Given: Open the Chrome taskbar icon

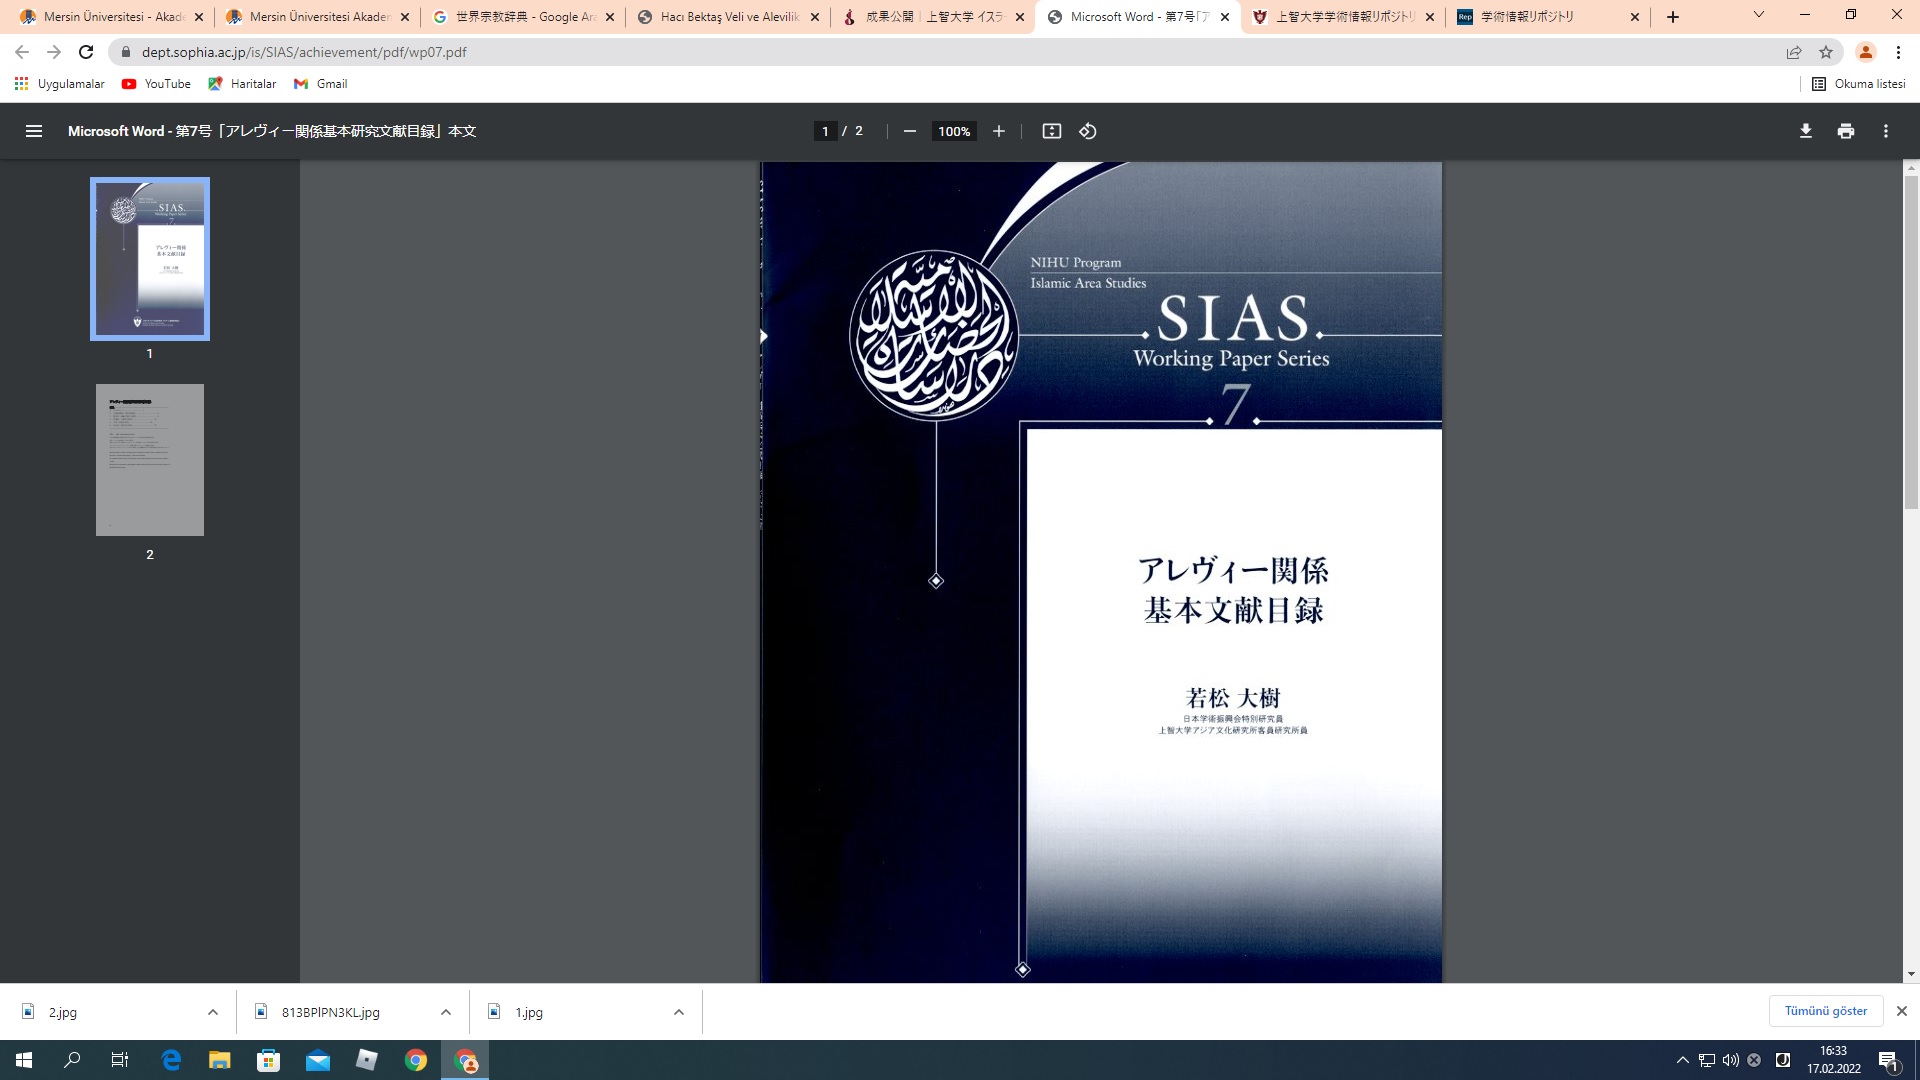Looking at the screenshot, I should tap(416, 1060).
